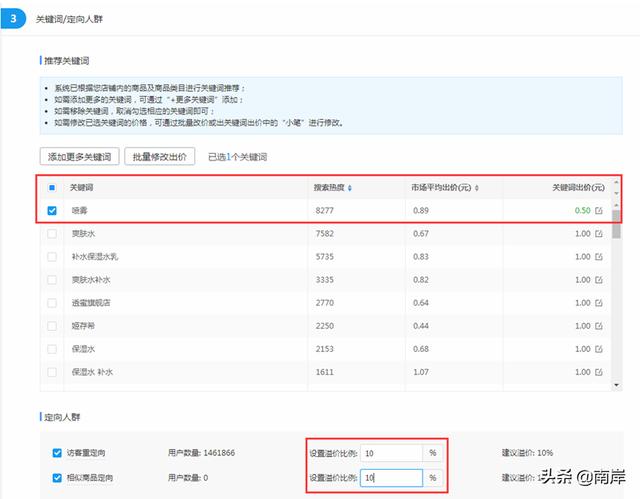
Task: Select the 爽肤水补水 keyword checkbox
Action: (x=52, y=280)
